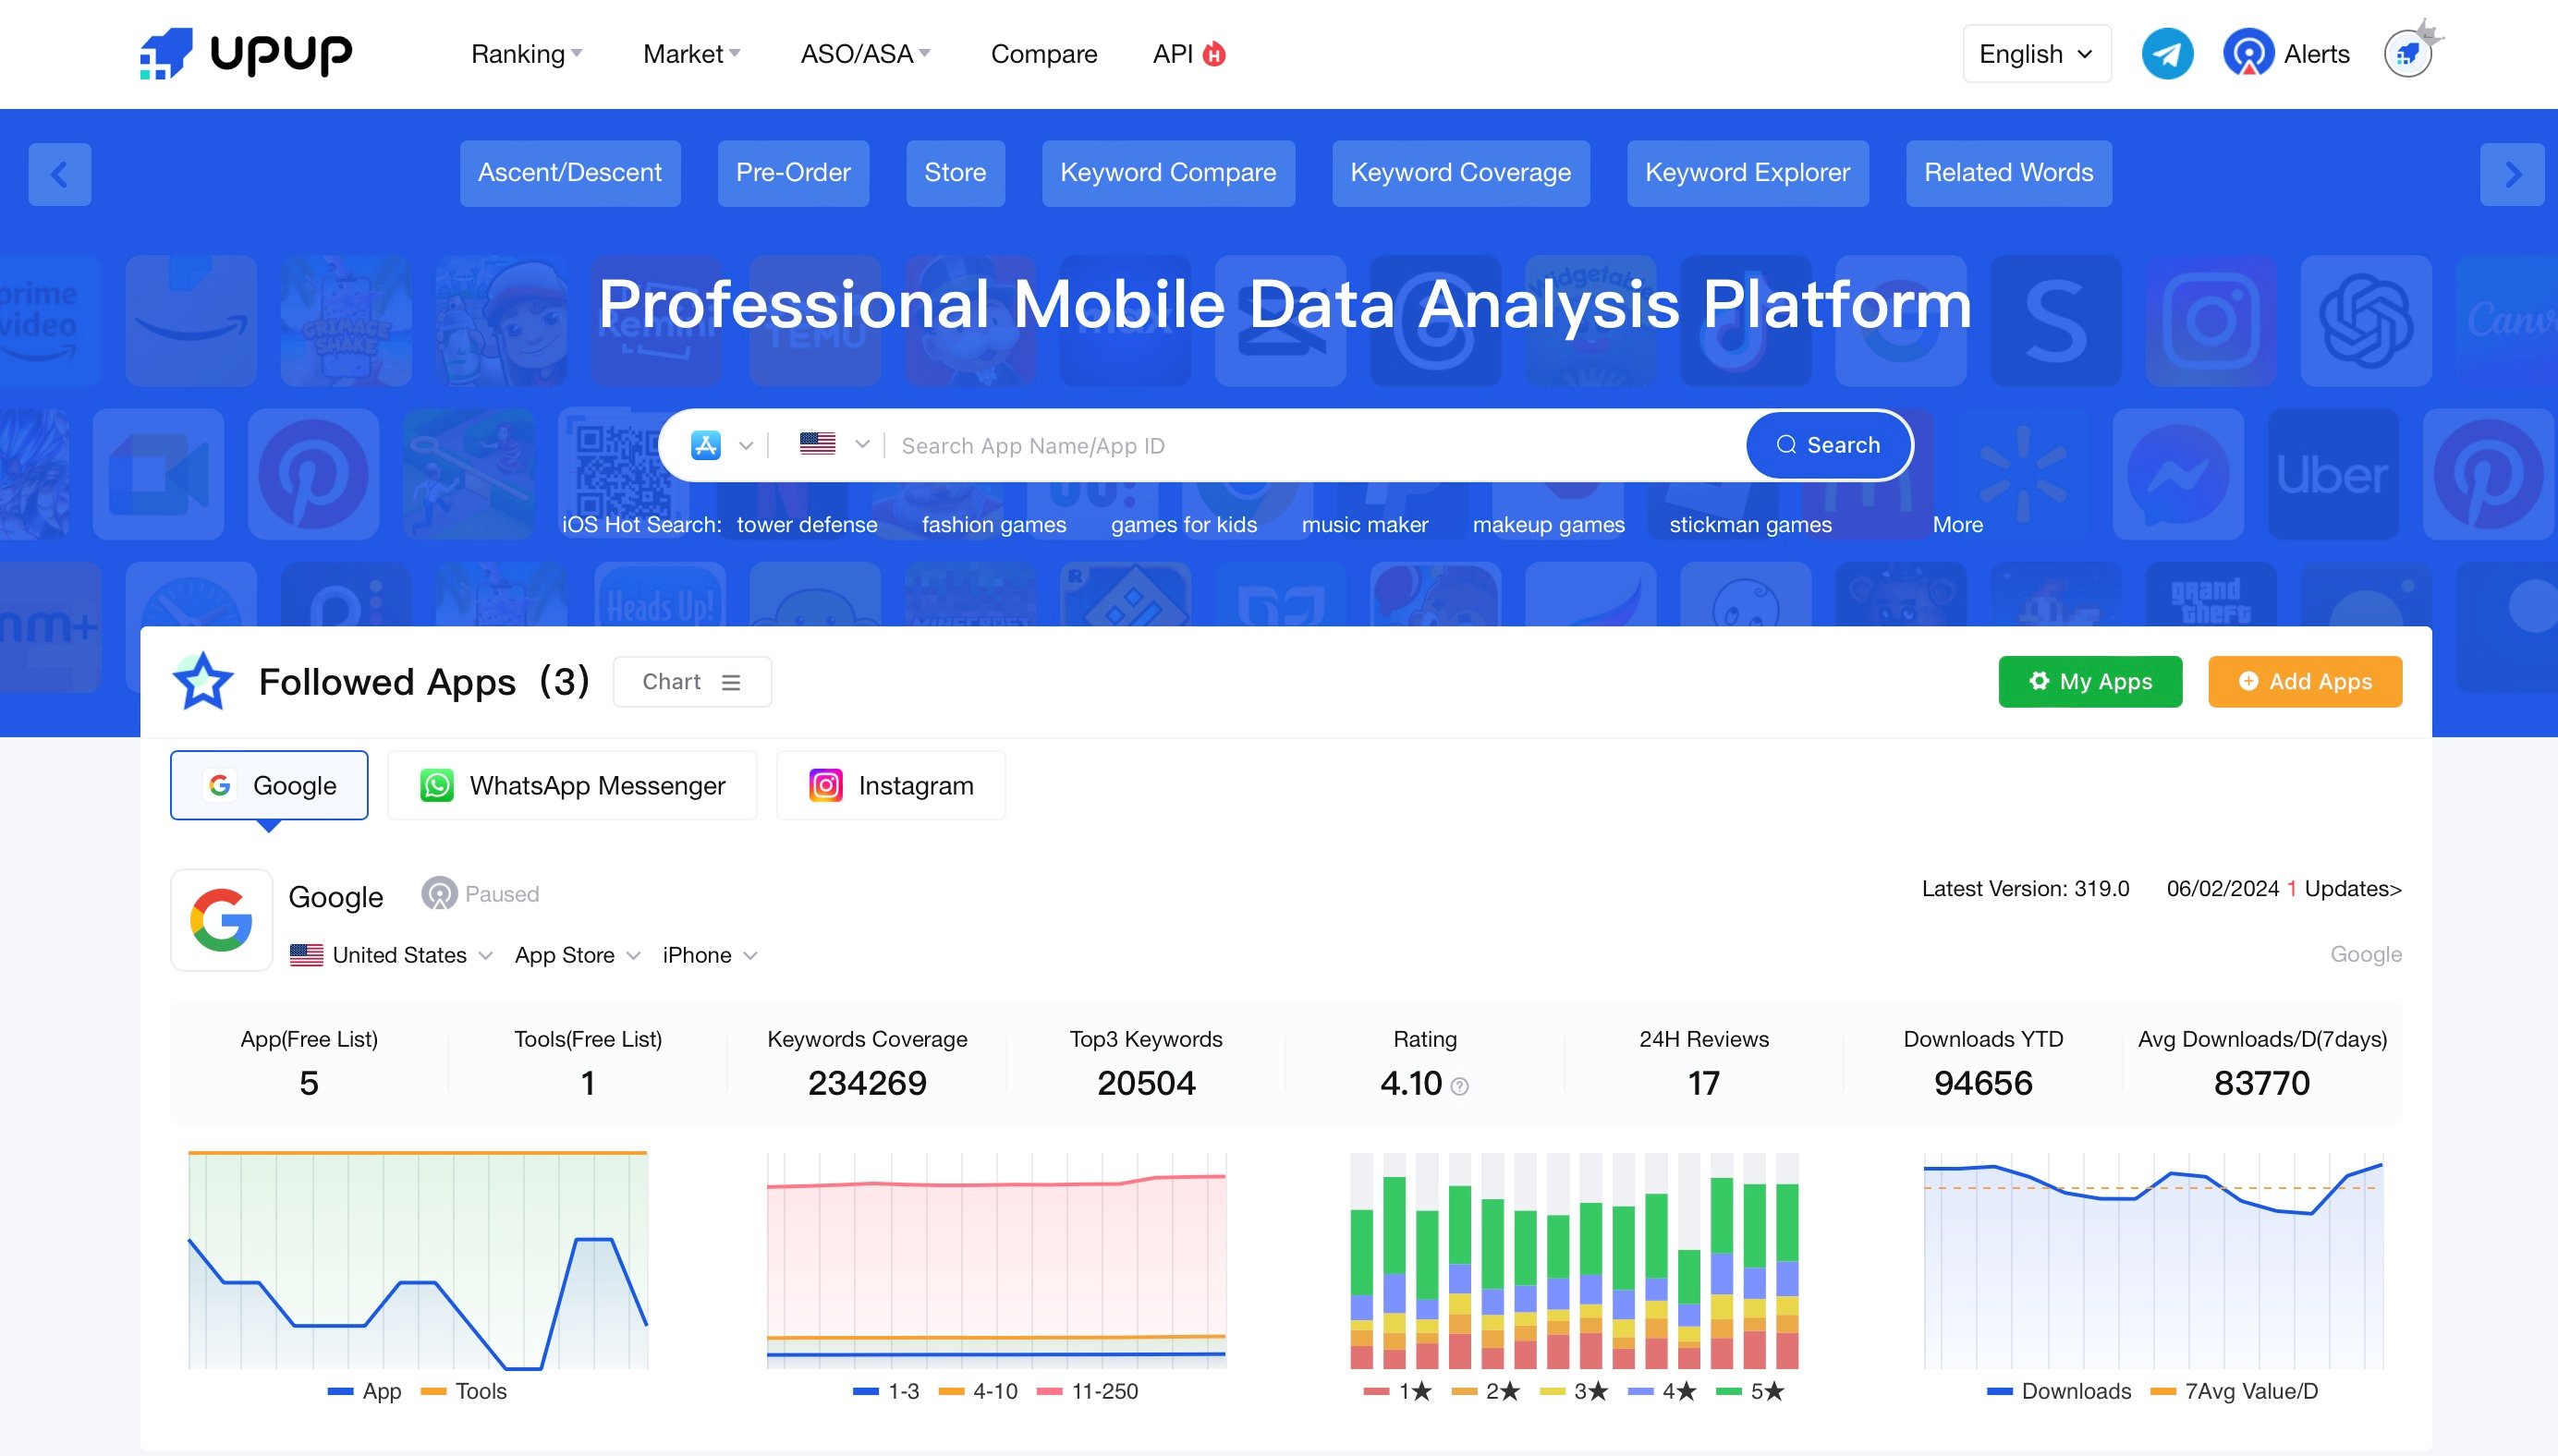
Task: Click the rating help question icon
Action: 1459,1086
